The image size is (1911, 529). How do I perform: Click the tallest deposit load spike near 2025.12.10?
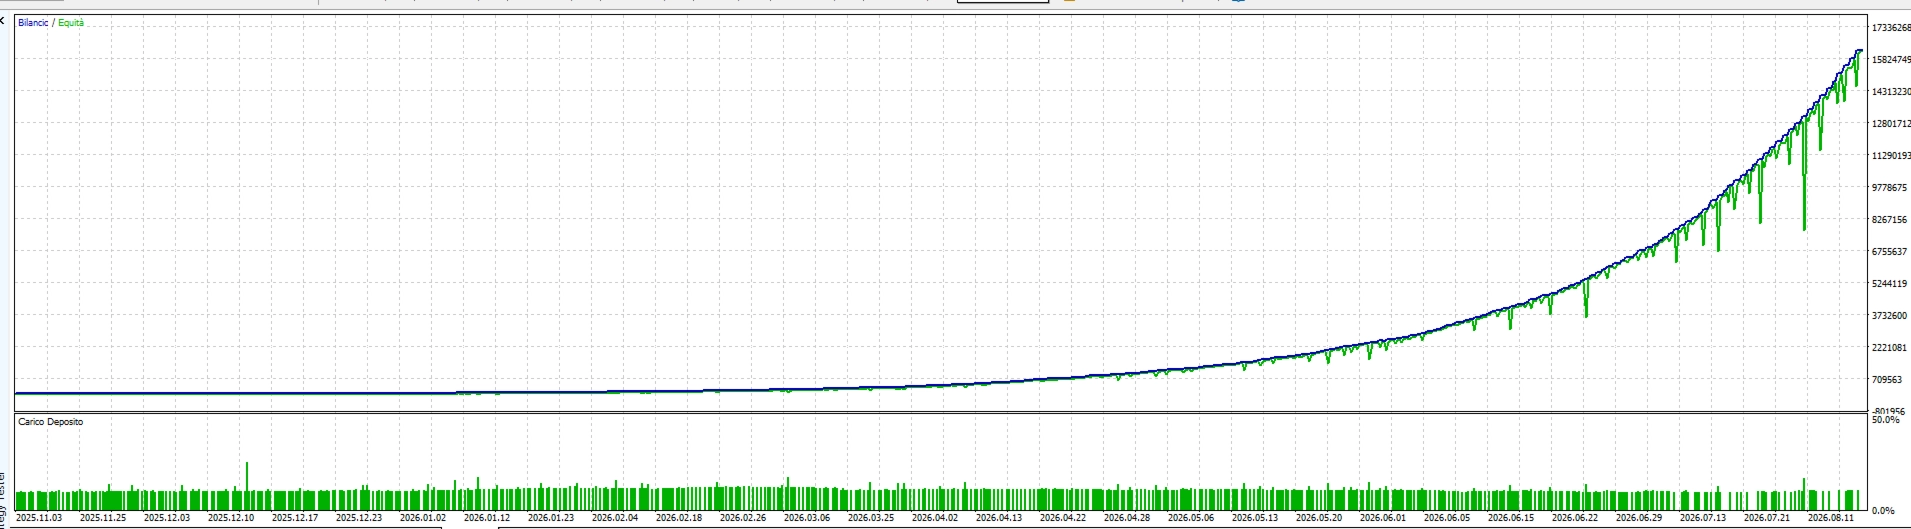(246, 486)
